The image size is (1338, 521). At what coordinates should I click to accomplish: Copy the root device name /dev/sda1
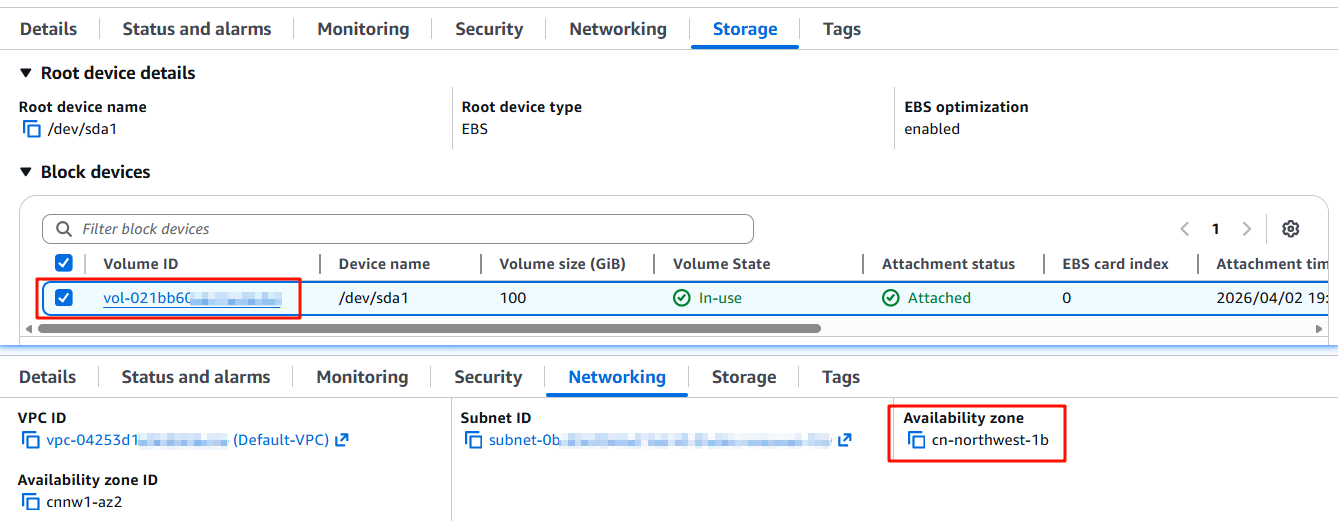click(31, 129)
